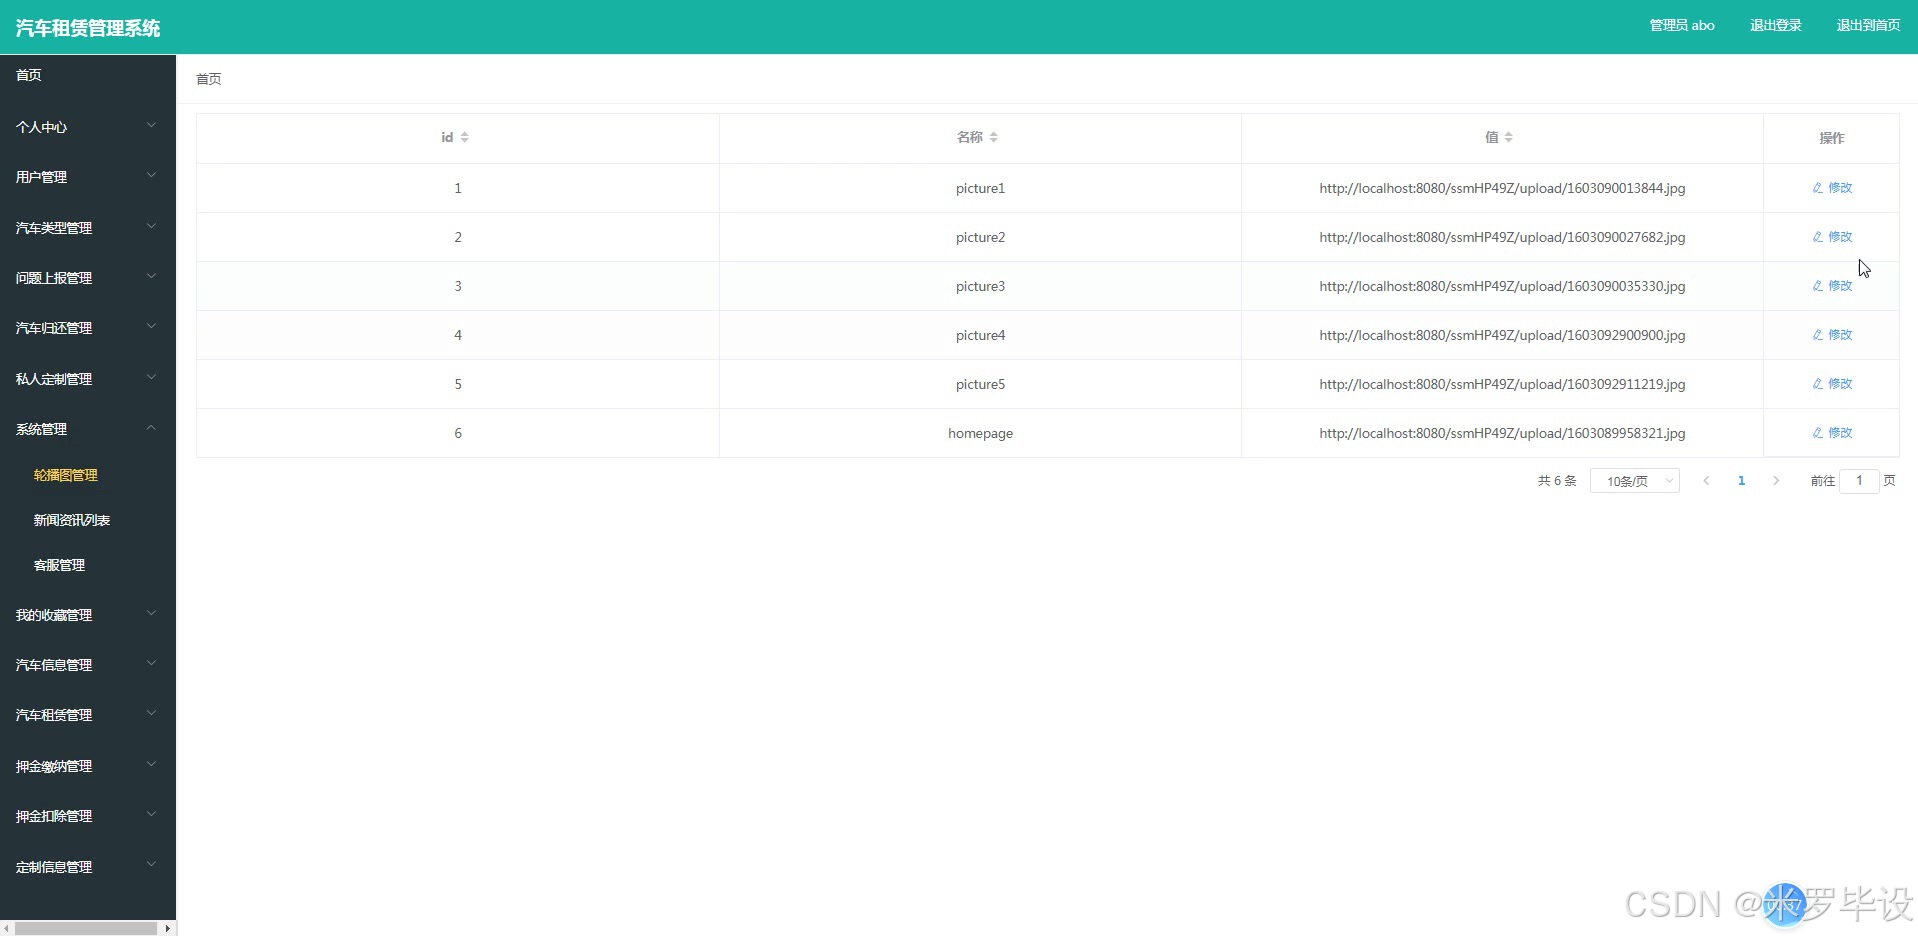1918x936 pixels.
Task: Open the 10条/页 page size dropdown
Action: (1635, 481)
